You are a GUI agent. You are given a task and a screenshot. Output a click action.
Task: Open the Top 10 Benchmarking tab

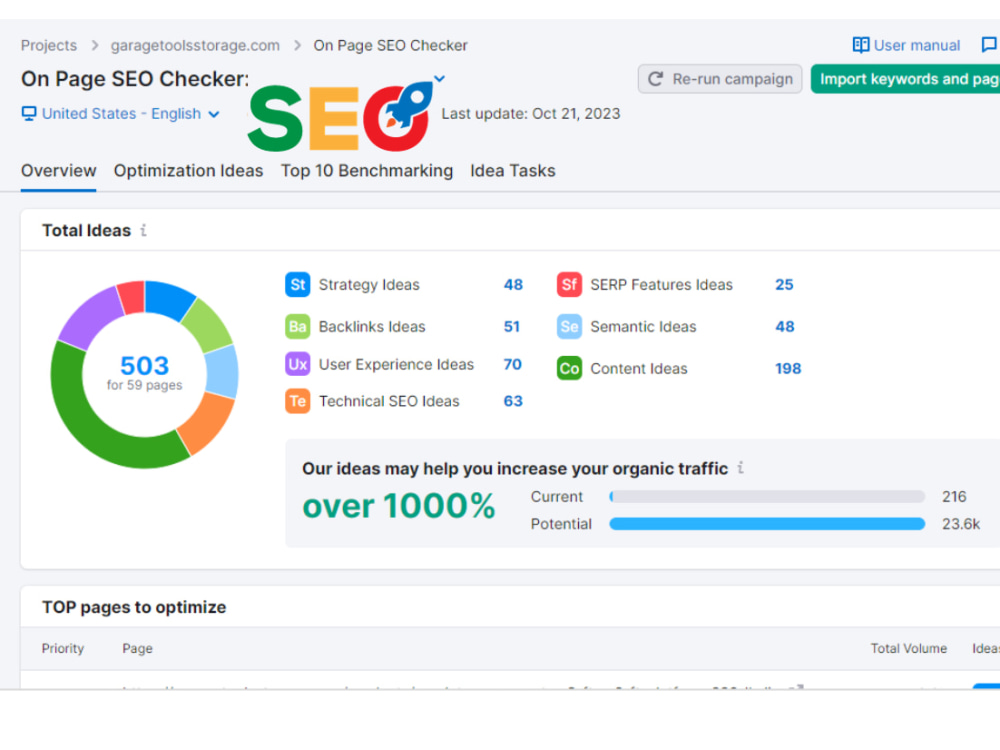(x=367, y=171)
